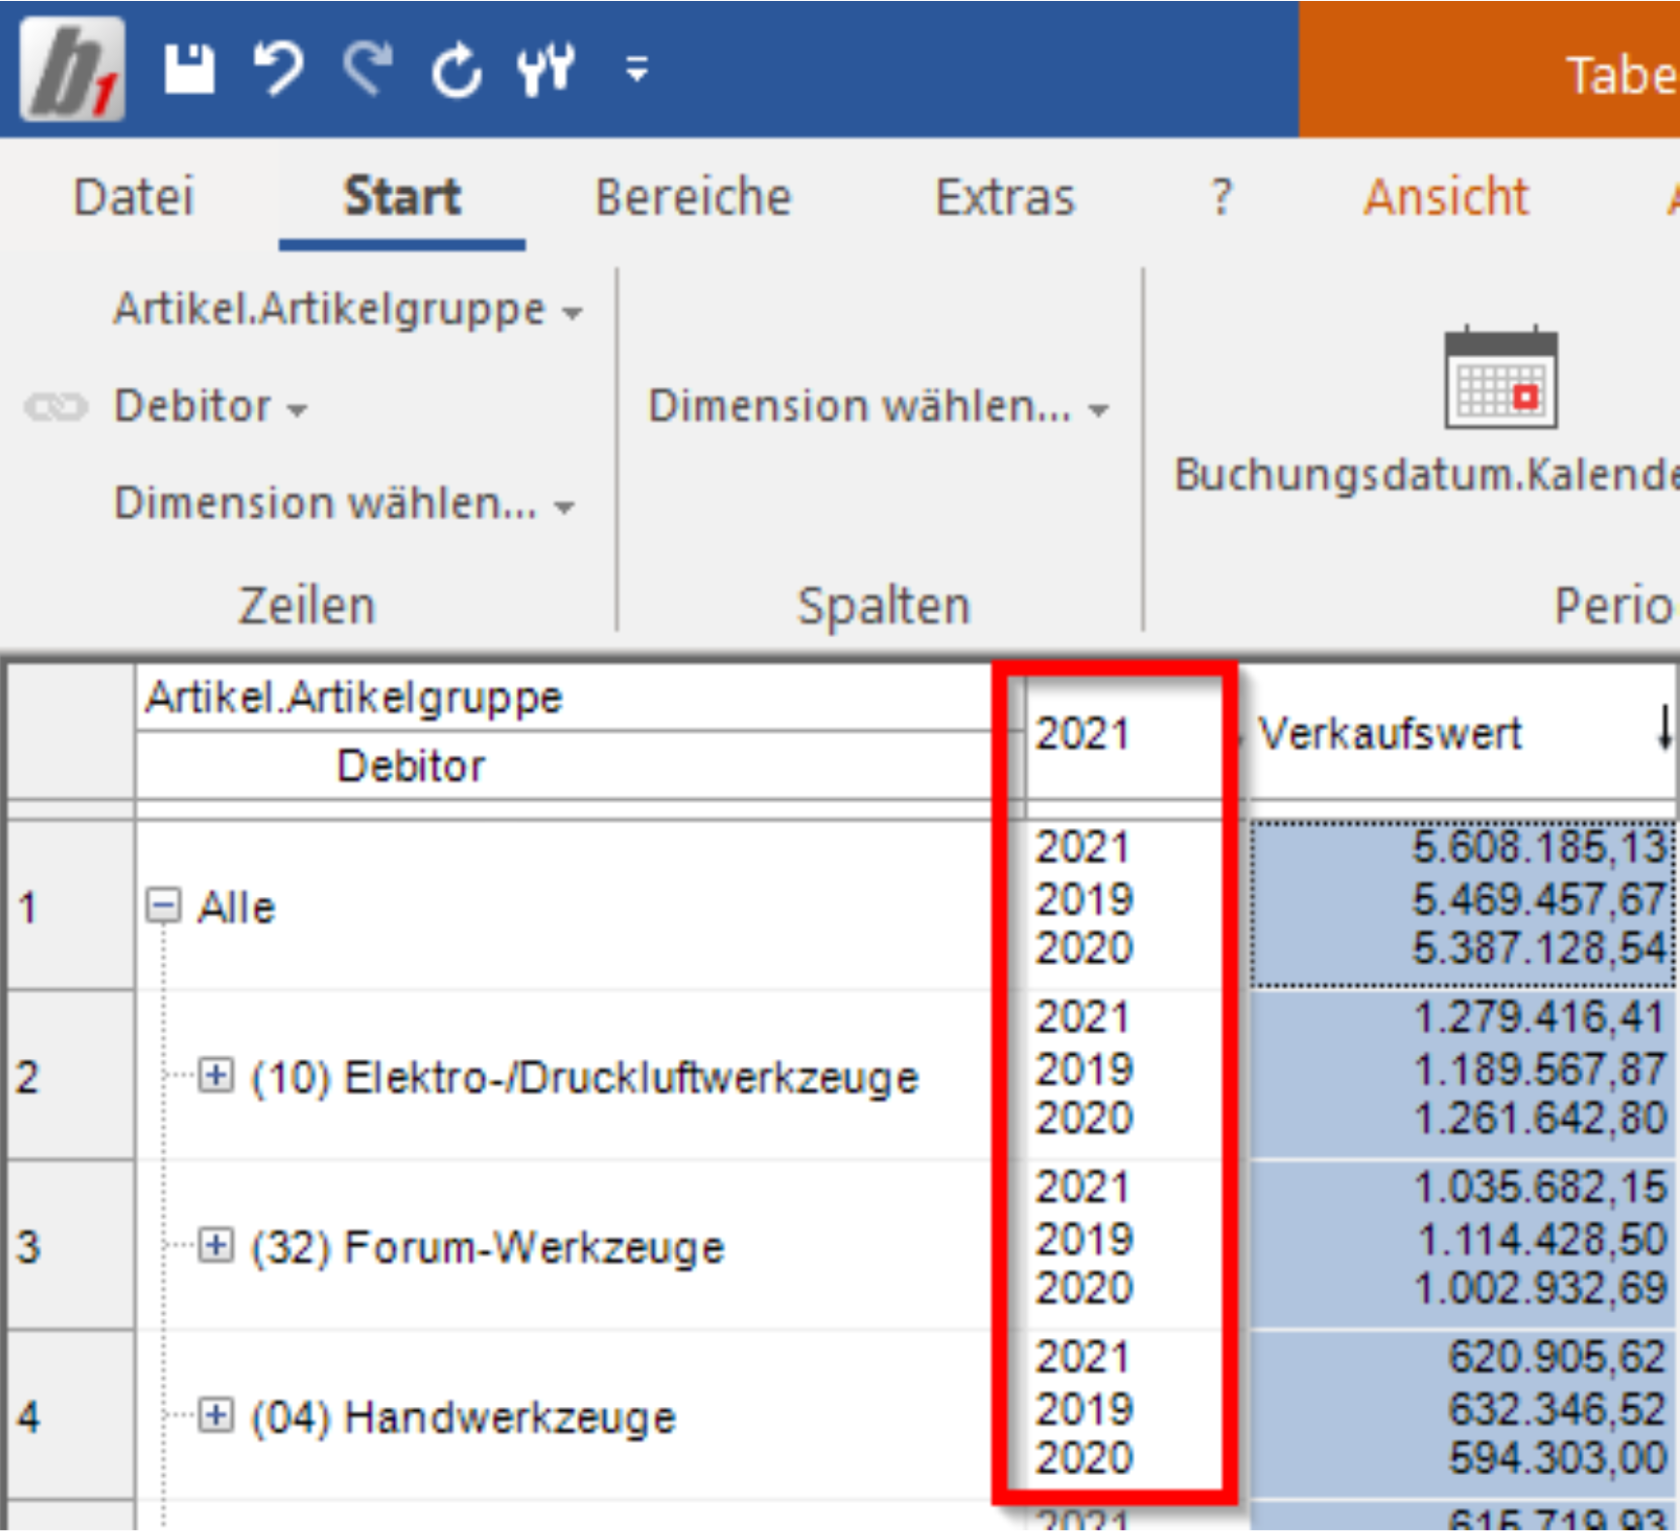Open the Bereiche ribbon tab
This screenshot has height=1538, width=1680.
tap(693, 196)
